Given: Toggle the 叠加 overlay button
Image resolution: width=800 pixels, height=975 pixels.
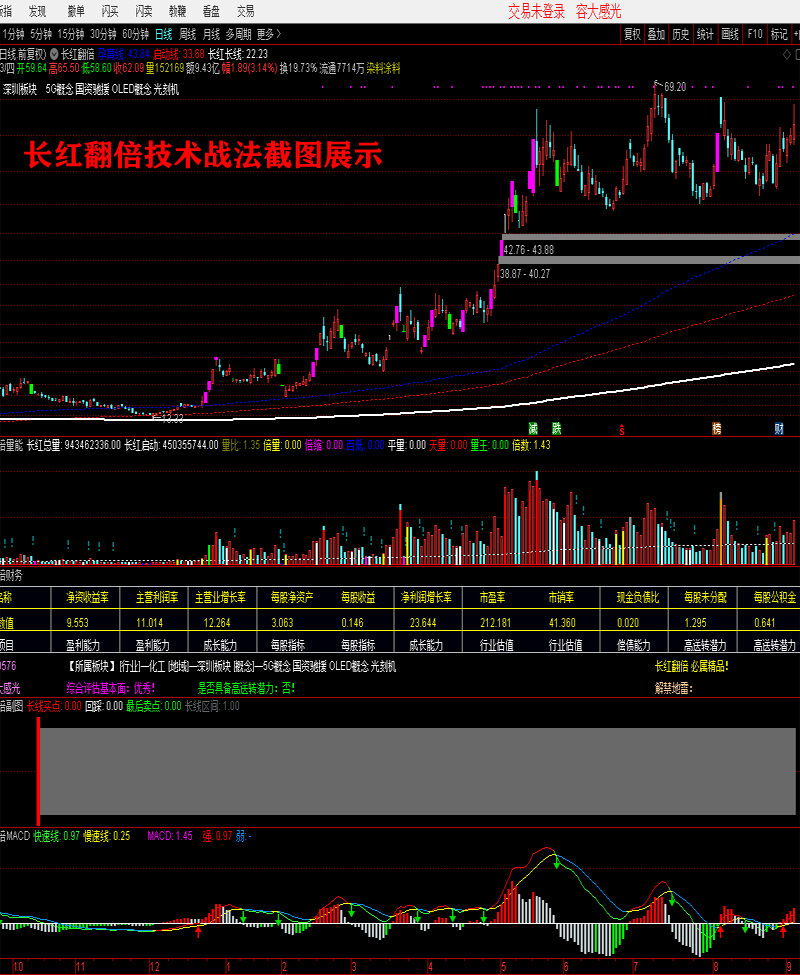Looking at the screenshot, I should coord(656,34).
